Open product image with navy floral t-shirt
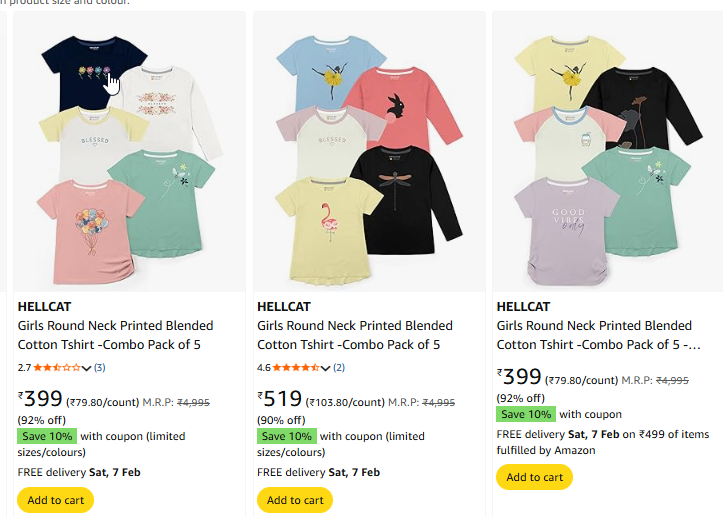723x517 pixels. point(128,152)
